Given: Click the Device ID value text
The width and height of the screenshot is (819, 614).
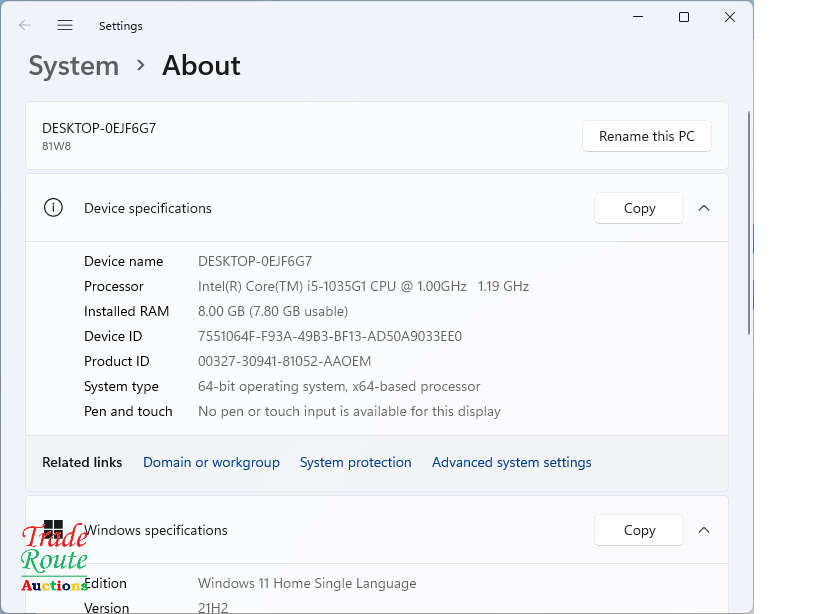Looking at the screenshot, I should coord(330,336).
